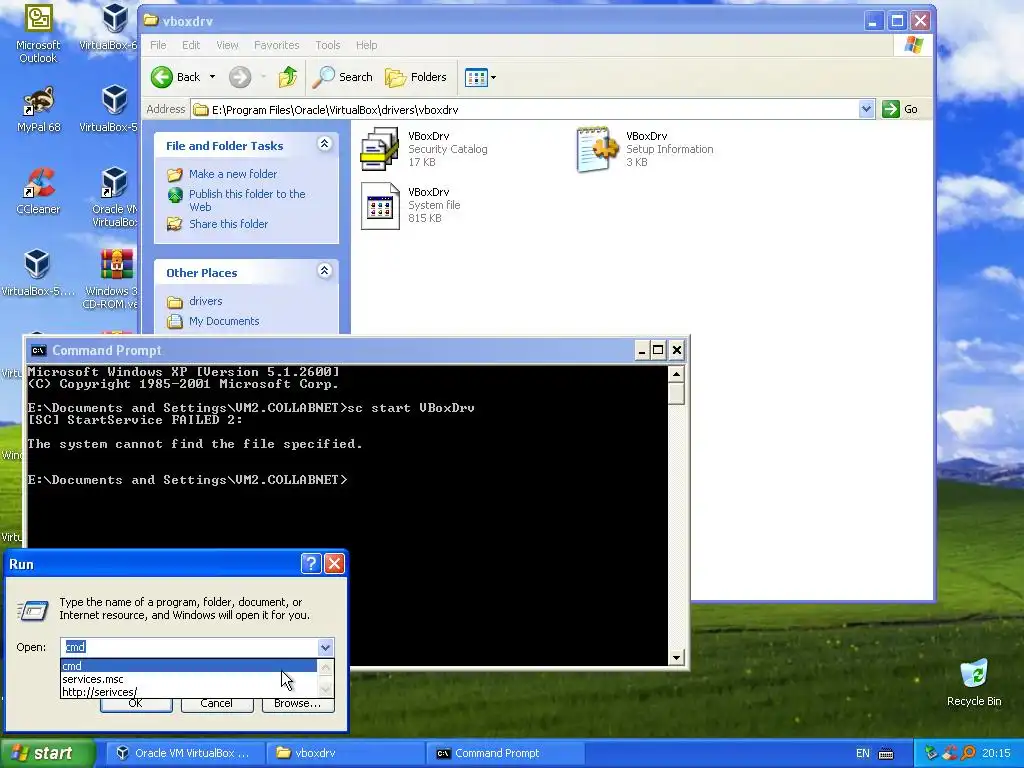
Task: Click Command Prompt scrollbar down arrow
Action: (676, 658)
